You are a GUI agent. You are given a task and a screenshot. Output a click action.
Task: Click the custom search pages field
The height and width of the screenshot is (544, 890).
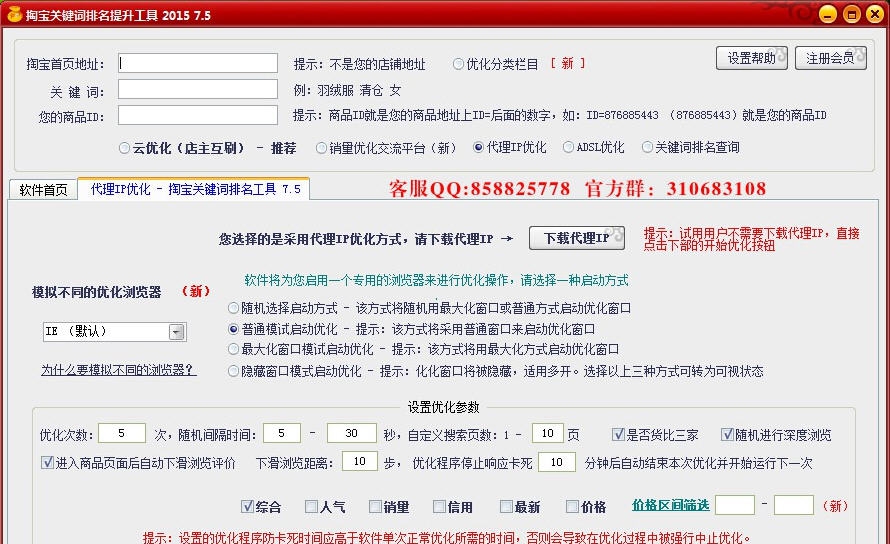tap(547, 433)
